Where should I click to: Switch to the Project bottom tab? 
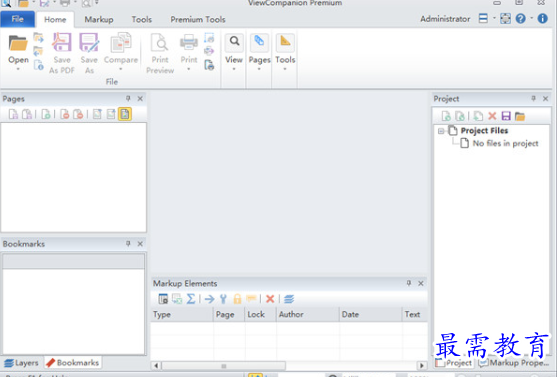pos(454,363)
